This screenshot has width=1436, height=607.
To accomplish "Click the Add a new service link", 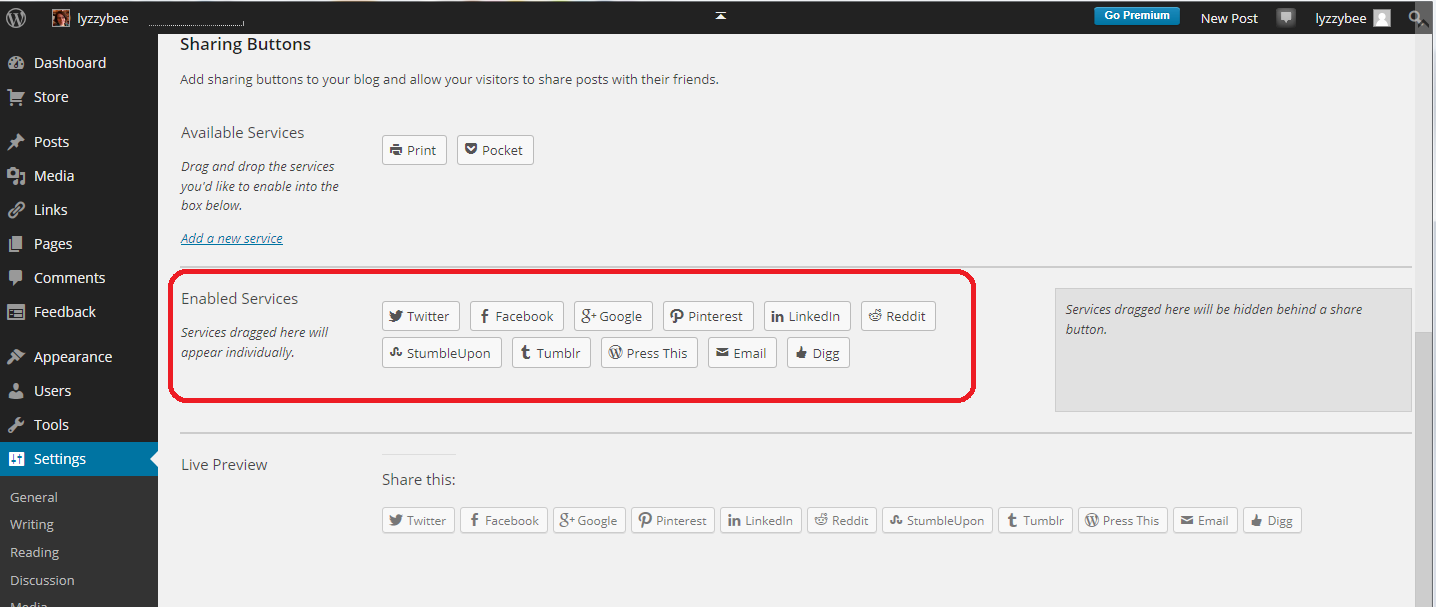I will 232,238.
